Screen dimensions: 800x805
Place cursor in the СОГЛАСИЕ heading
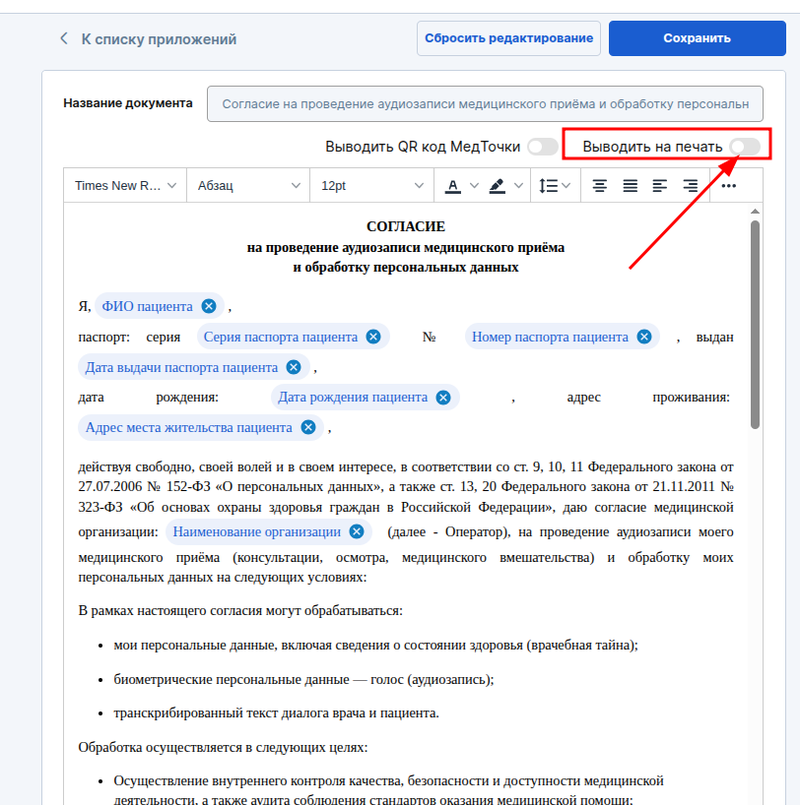[x=406, y=226]
